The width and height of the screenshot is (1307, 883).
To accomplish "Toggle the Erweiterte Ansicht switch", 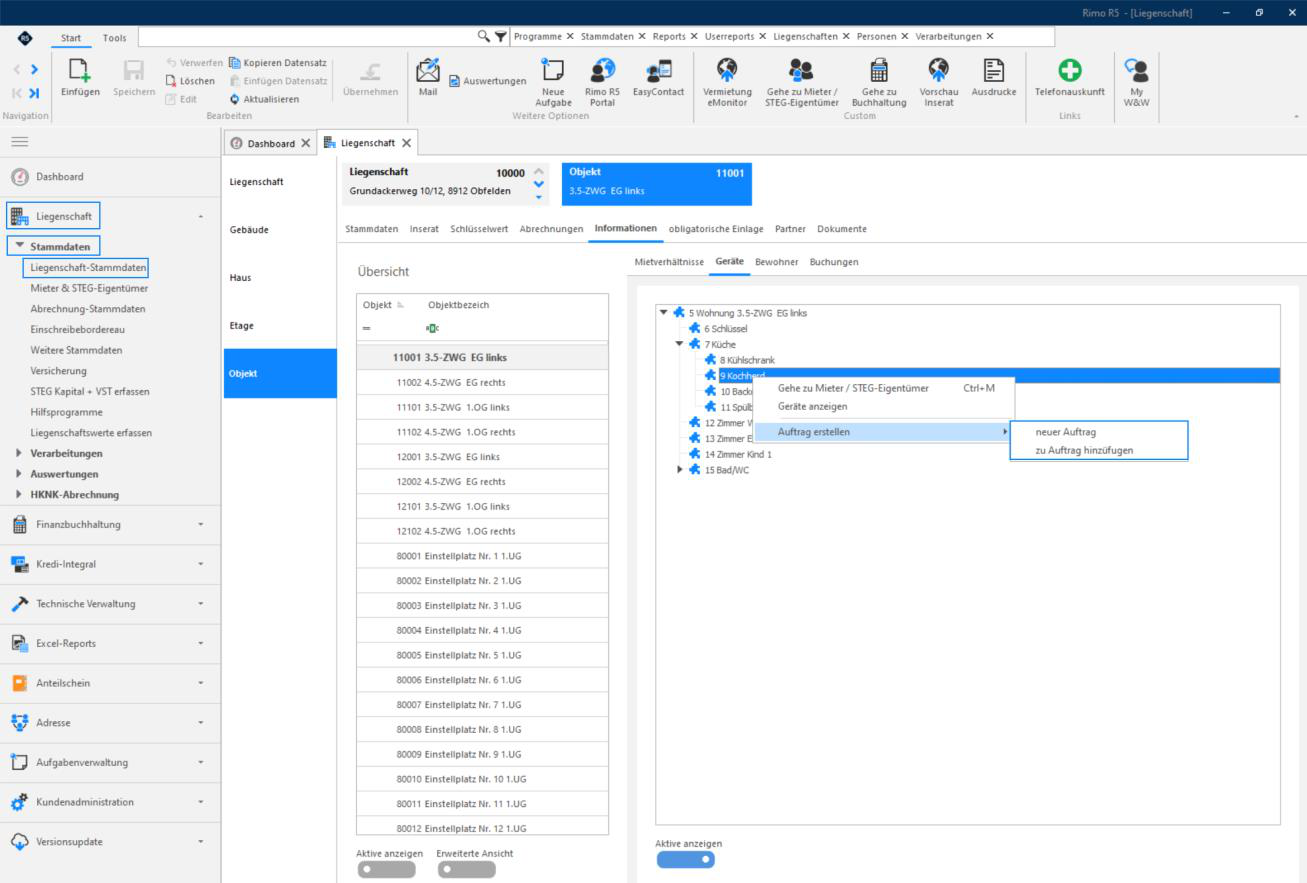I will (466, 869).
